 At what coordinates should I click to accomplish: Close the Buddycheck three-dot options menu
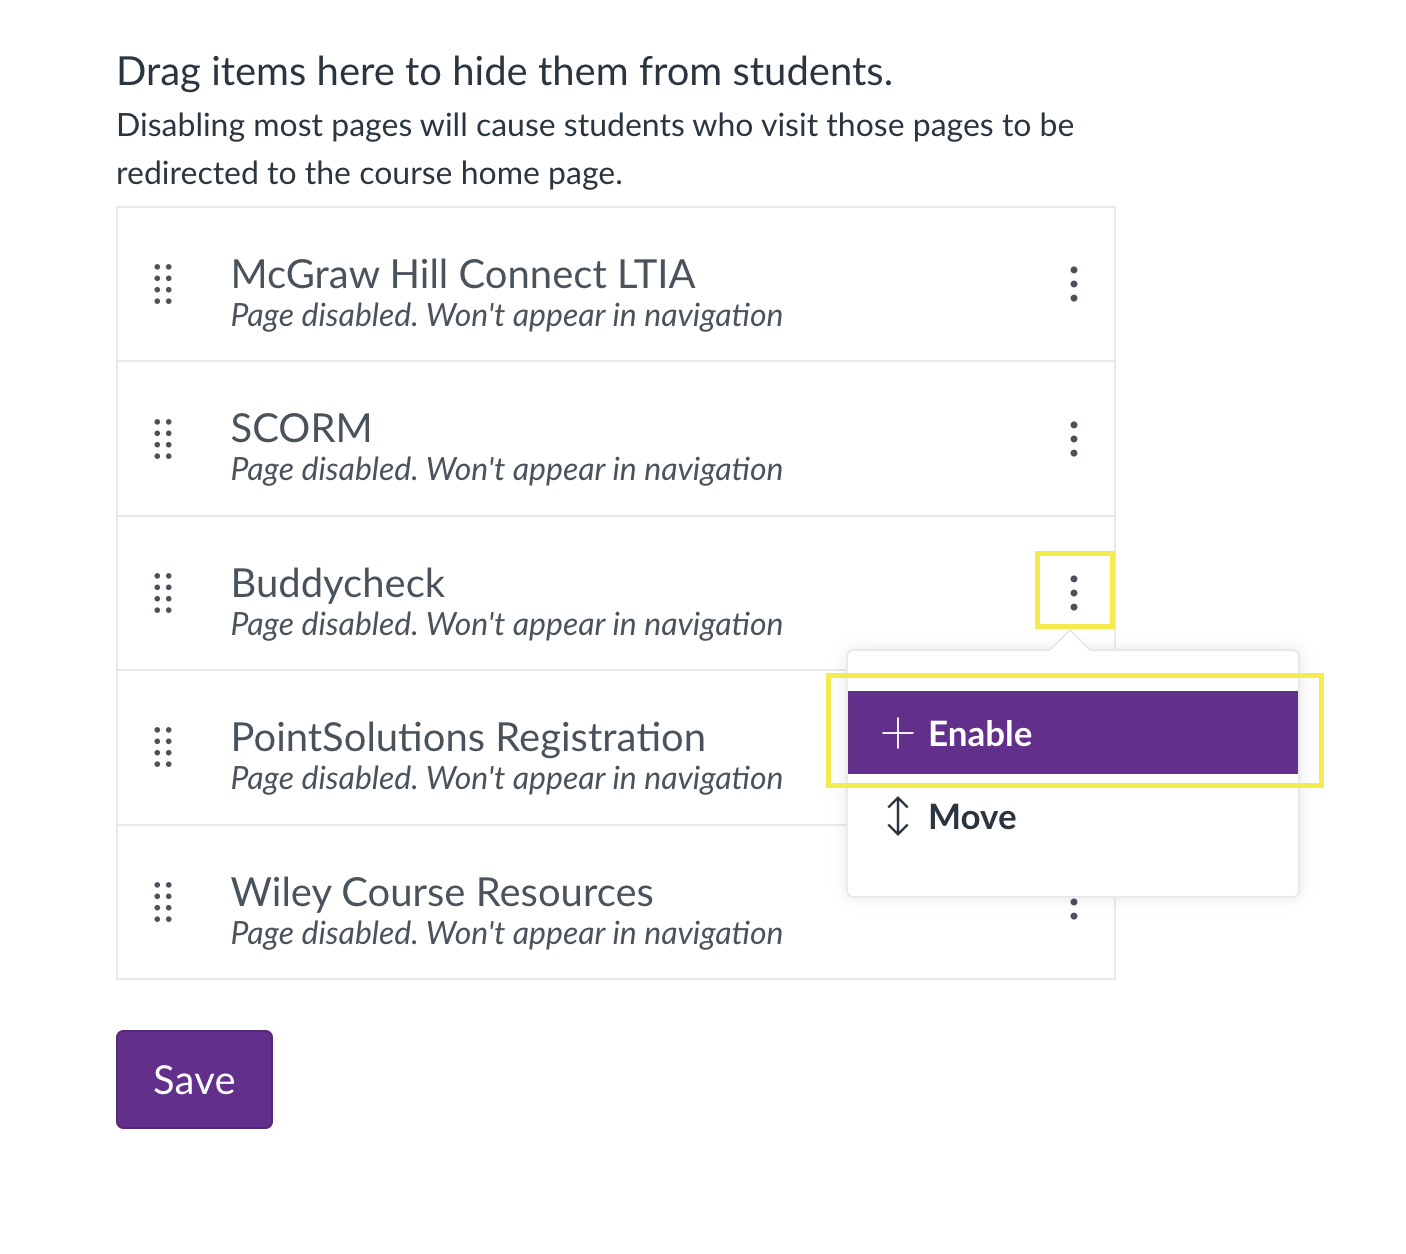(1073, 592)
